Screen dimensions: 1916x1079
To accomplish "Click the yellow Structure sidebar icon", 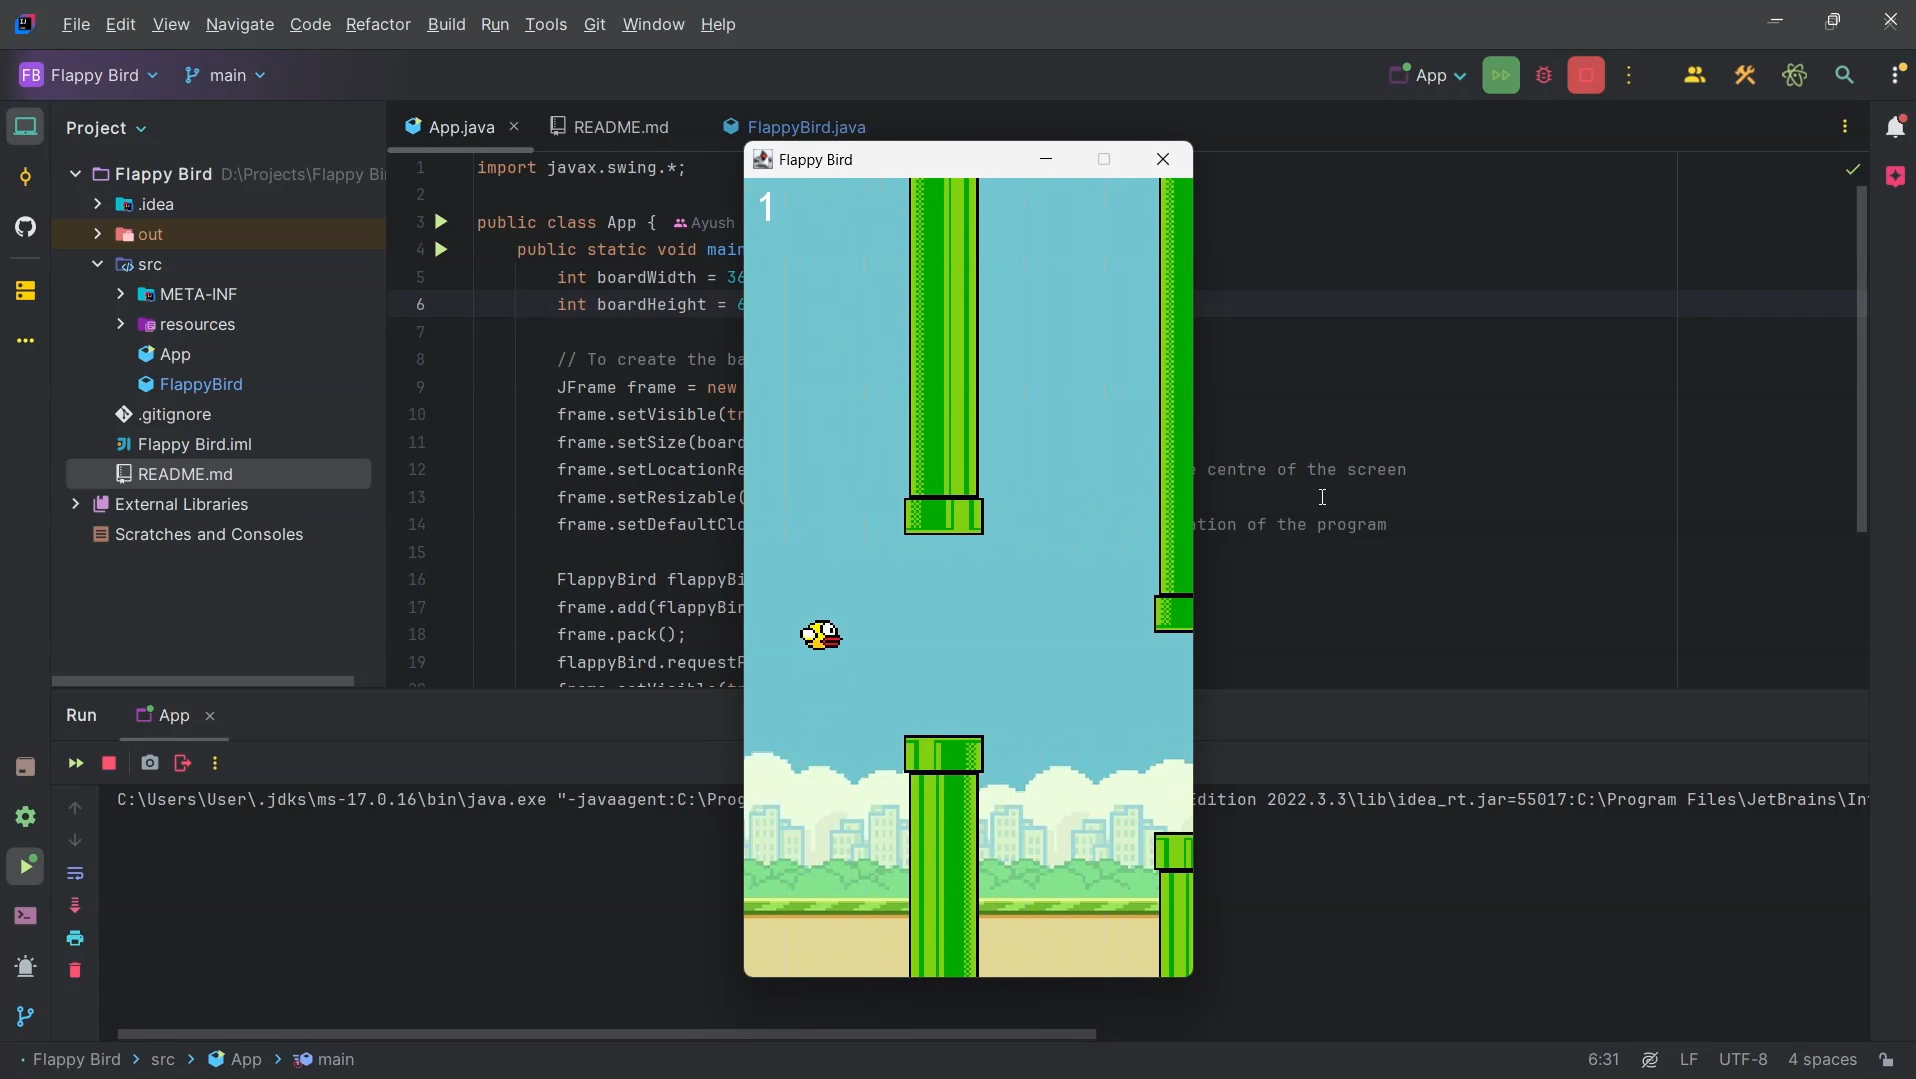I will (x=26, y=291).
